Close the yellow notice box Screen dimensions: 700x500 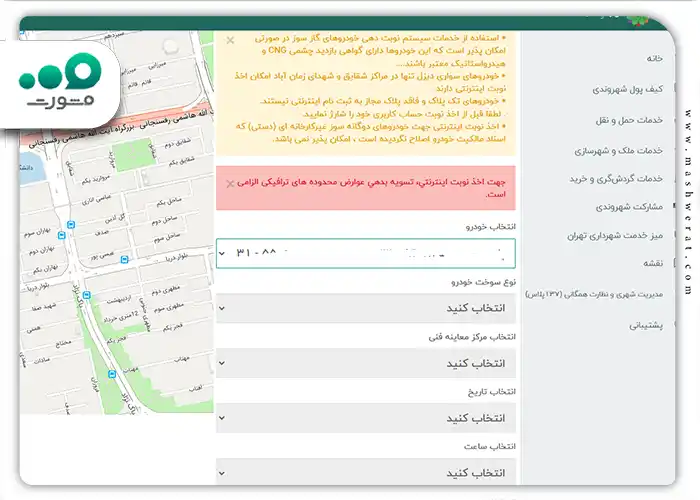(230, 41)
